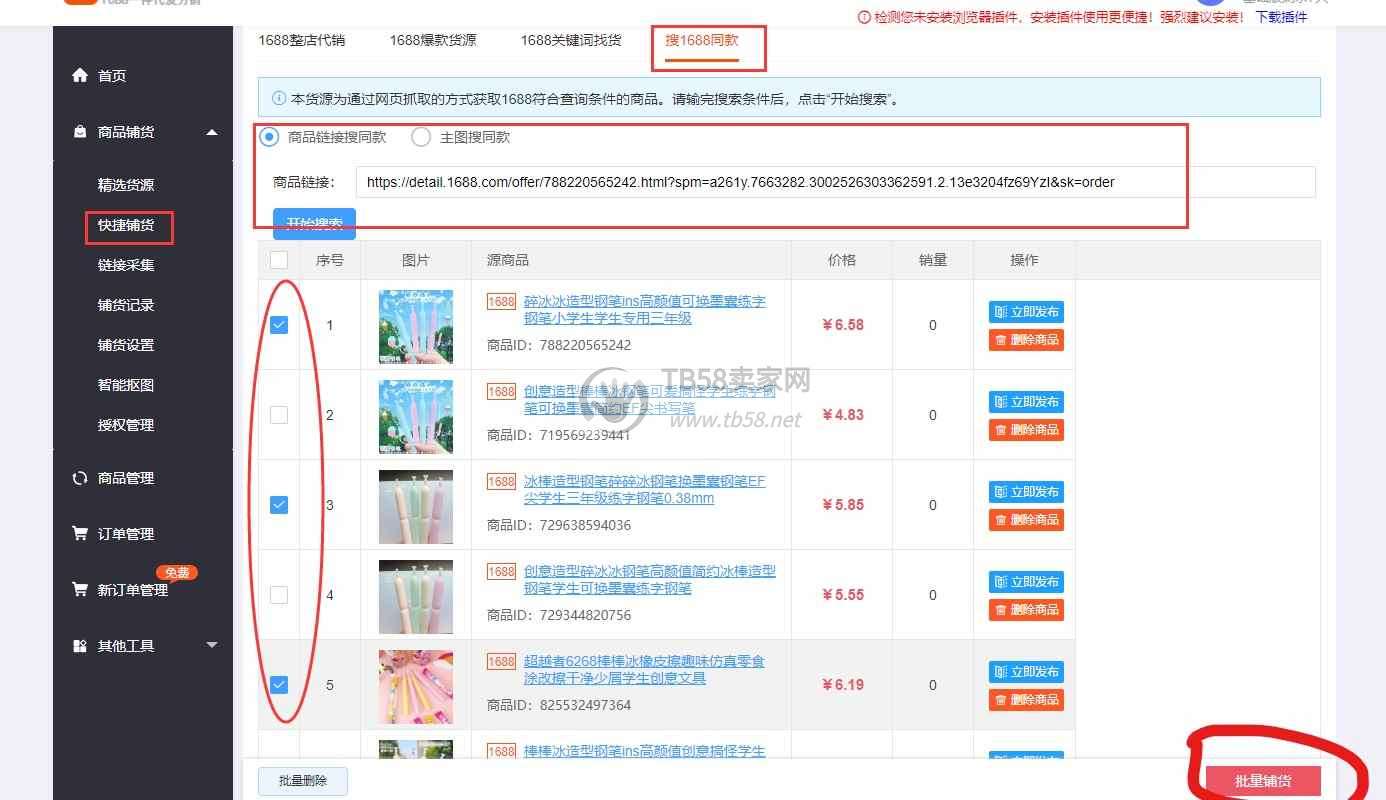This screenshot has height=800, width=1386.
Task: Open 铺货设置 in the sidebar
Action: [126, 345]
